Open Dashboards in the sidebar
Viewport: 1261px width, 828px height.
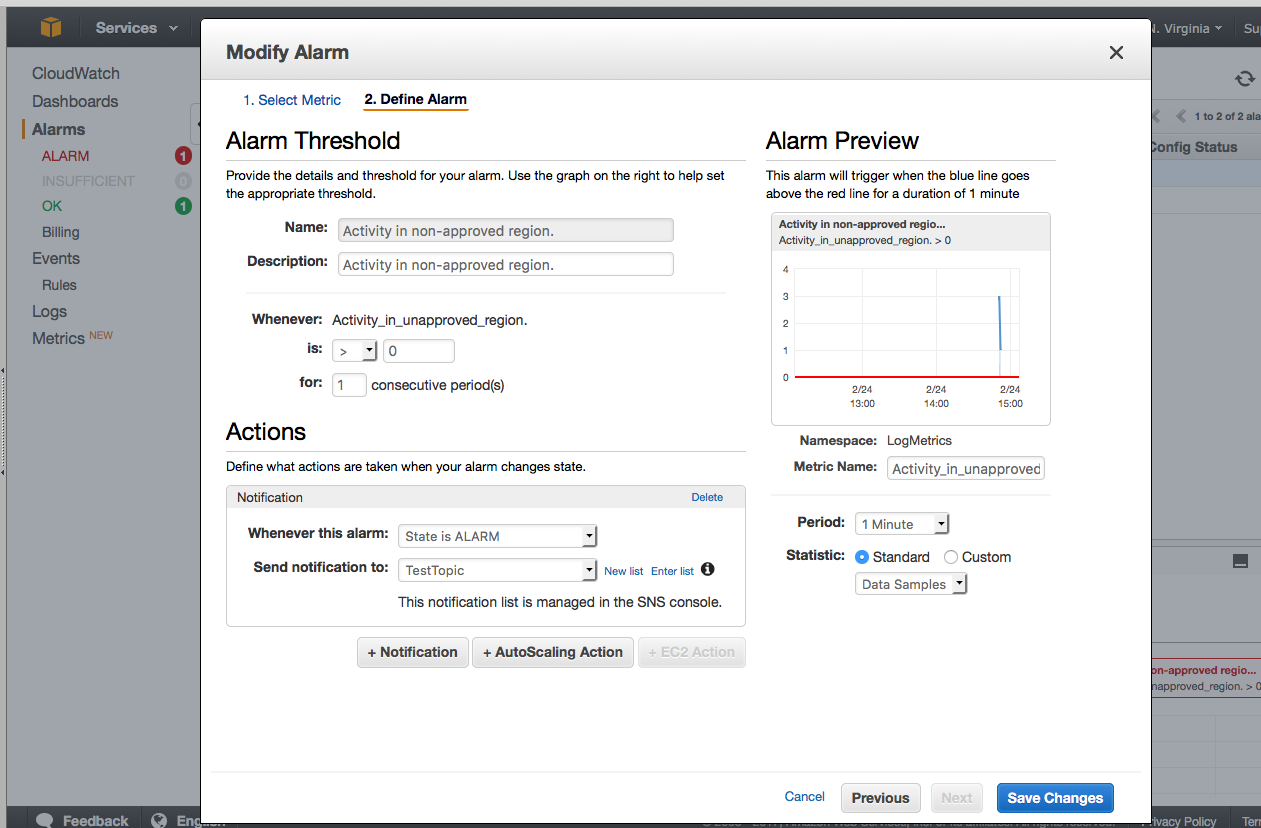tap(75, 101)
